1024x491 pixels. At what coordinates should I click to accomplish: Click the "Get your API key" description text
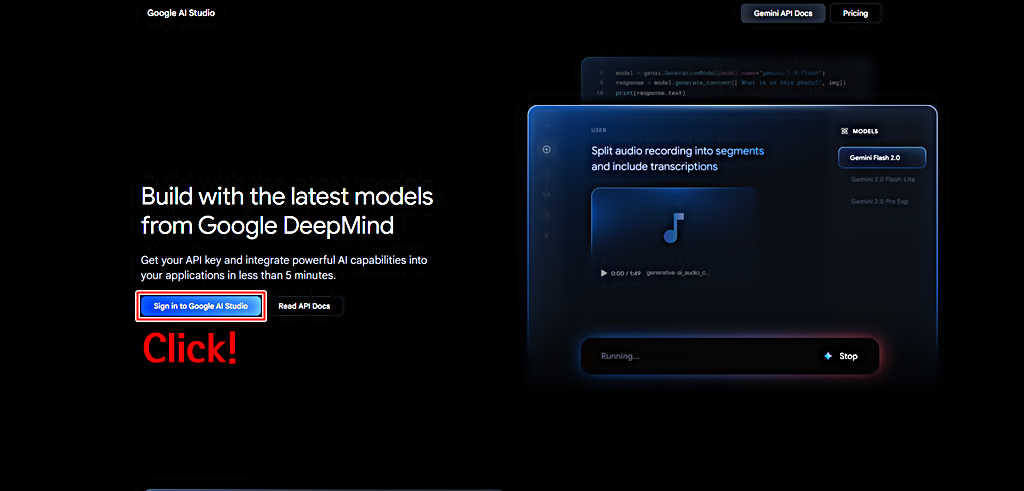click(x=284, y=268)
